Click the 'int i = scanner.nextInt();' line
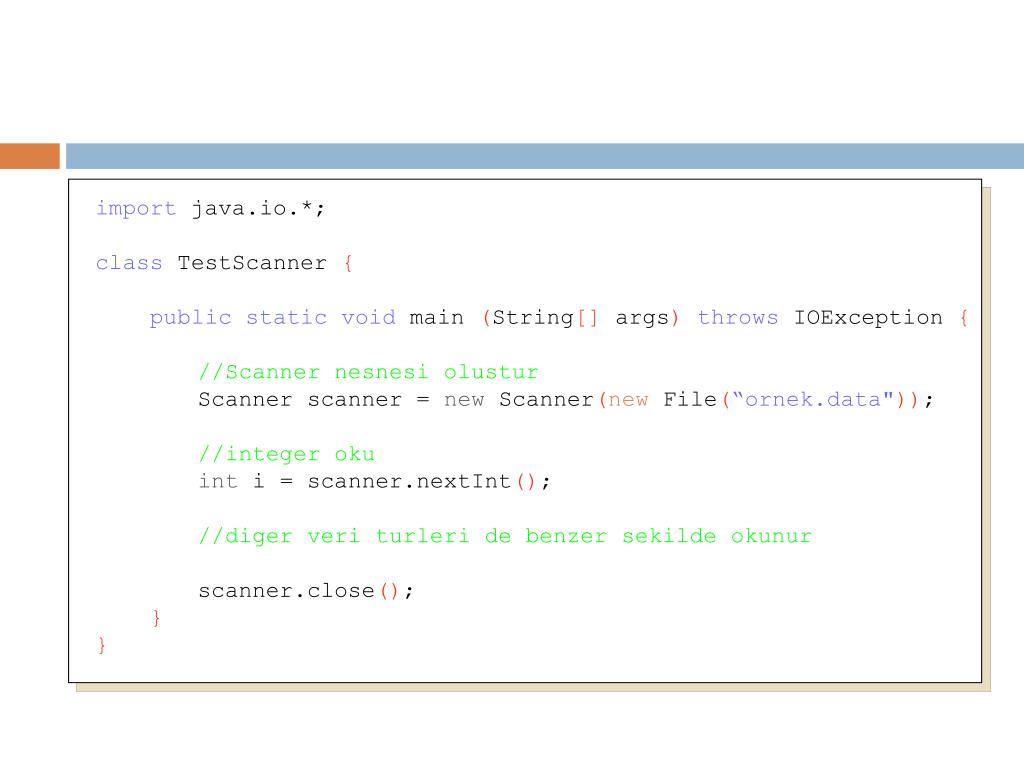1024x768 pixels. (x=375, y=482)
